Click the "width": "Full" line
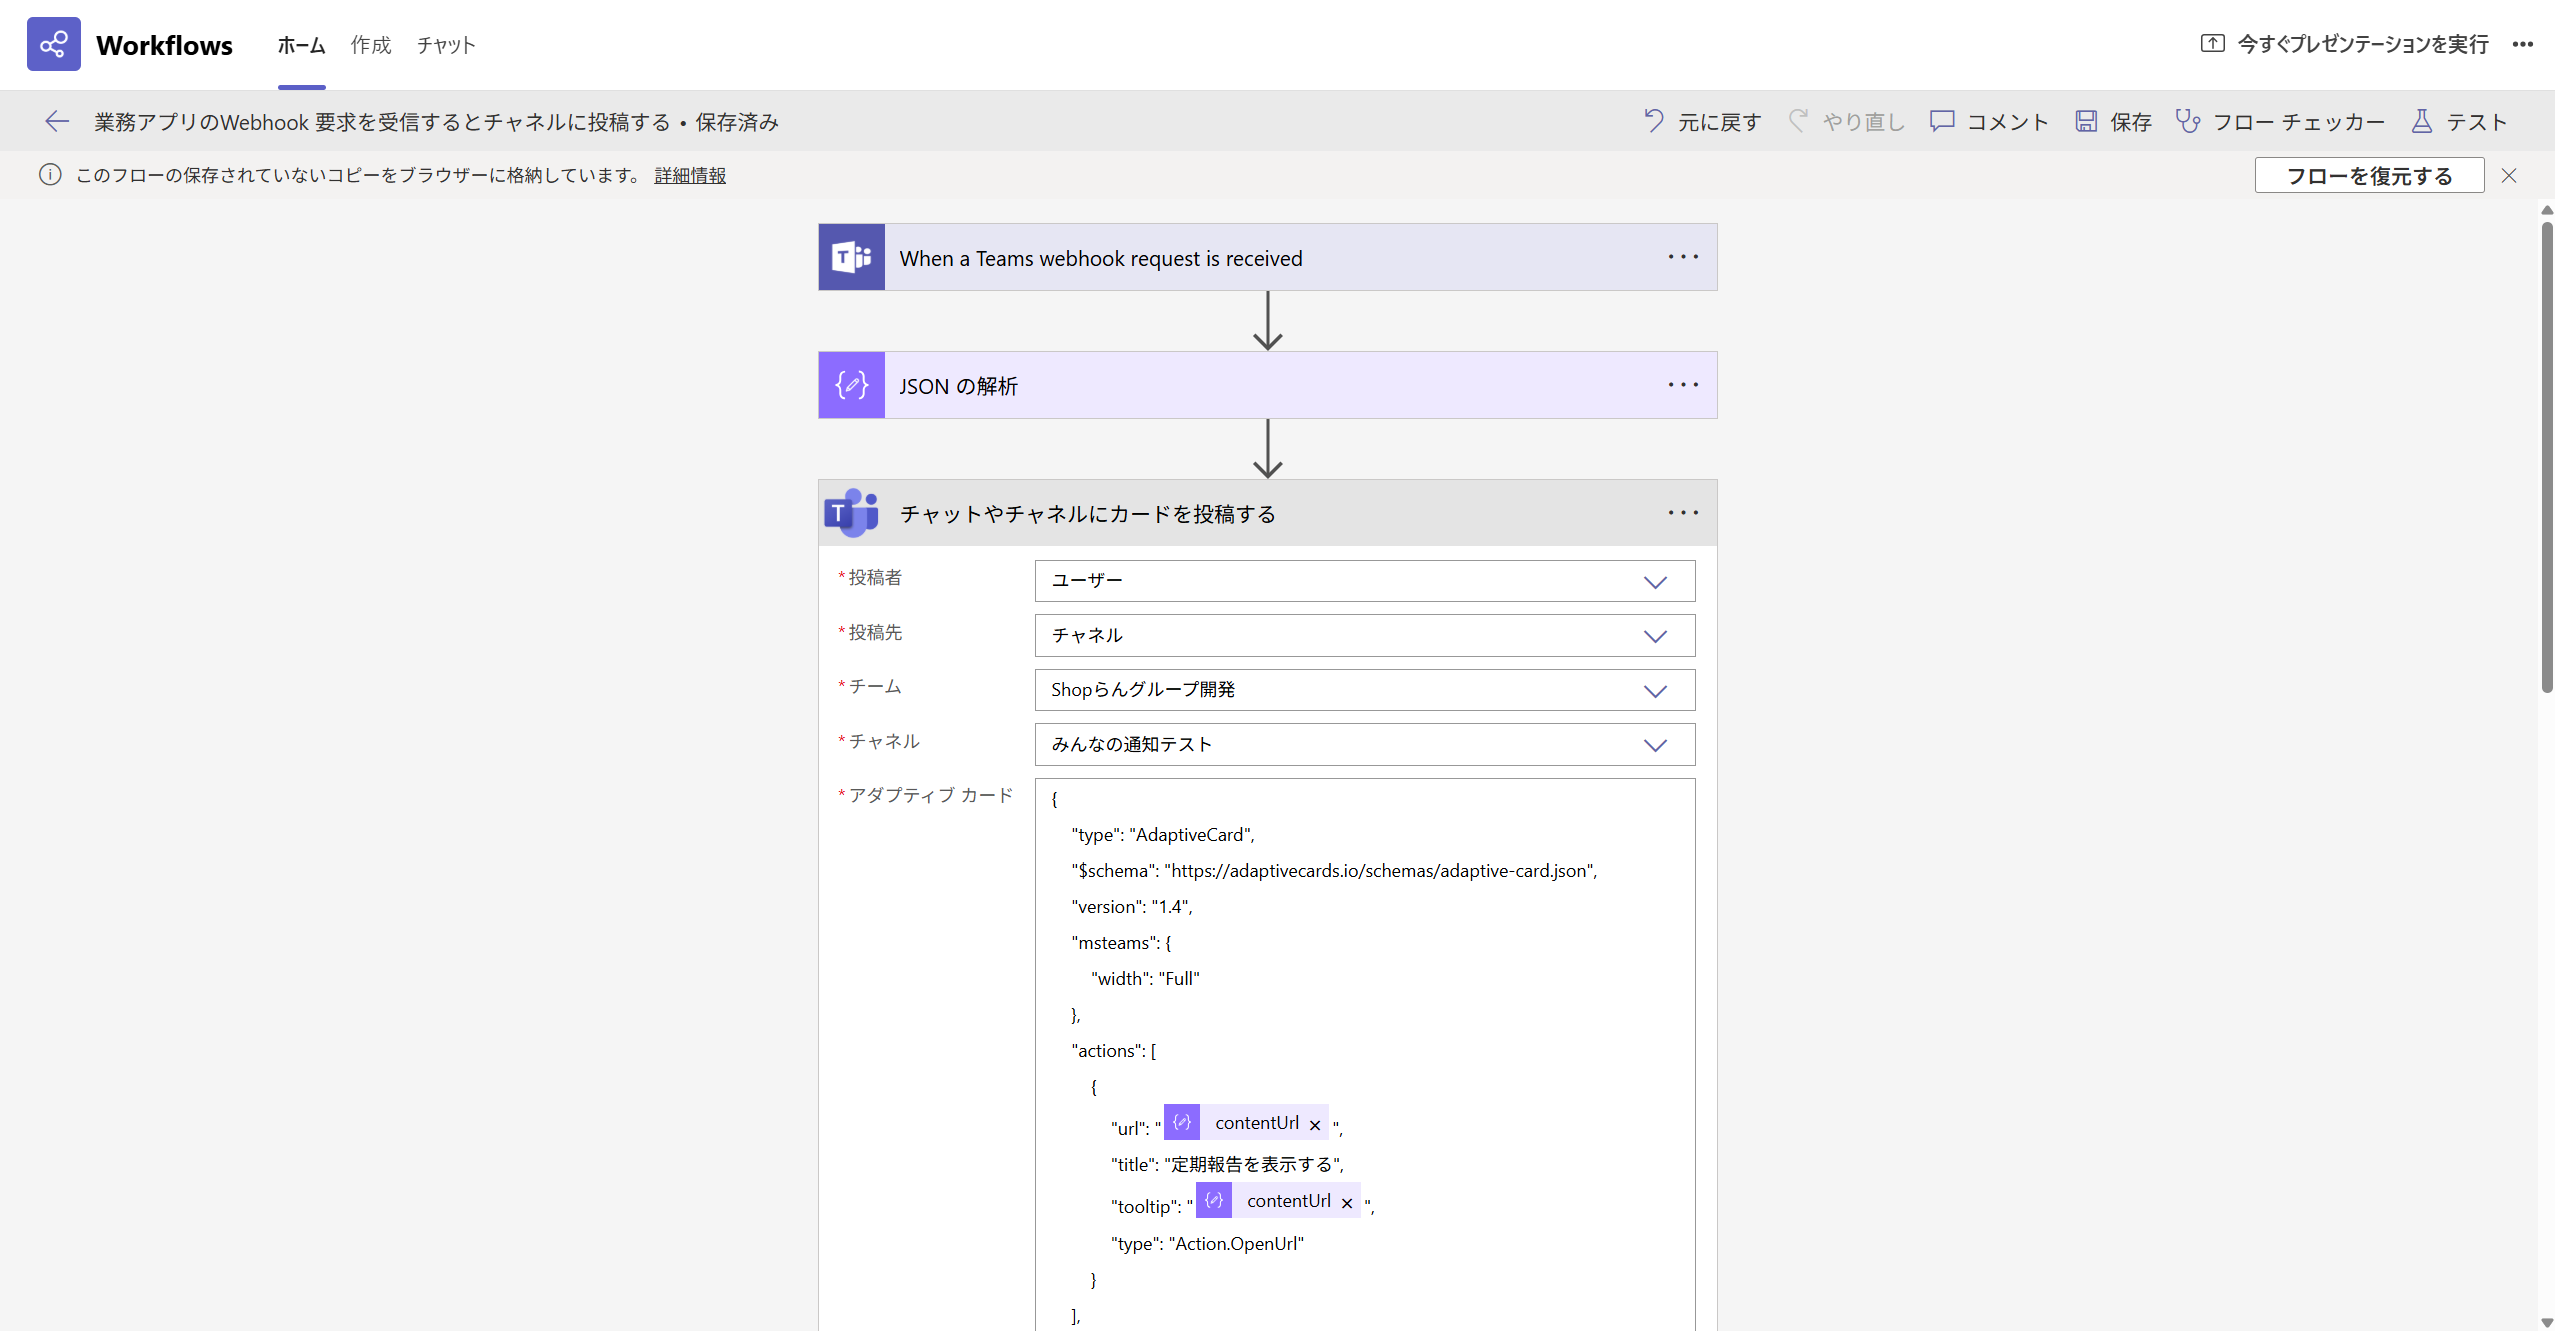Viewport: 2555px width, 1331px height. [x=1145, y=979]
